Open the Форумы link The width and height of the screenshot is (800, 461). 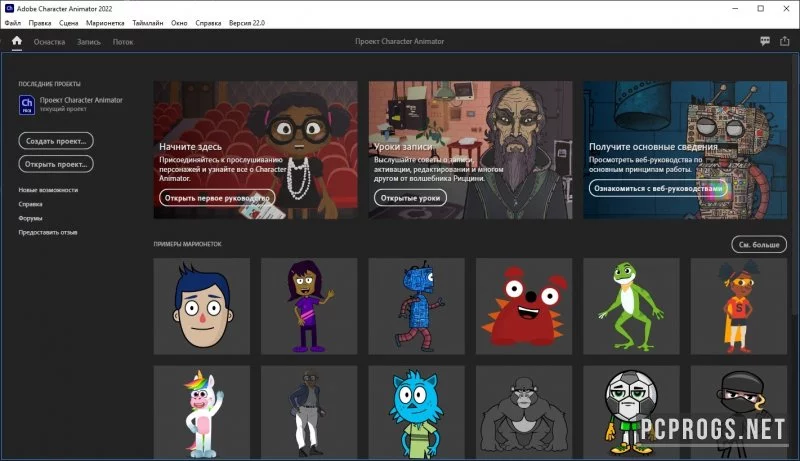31,218
